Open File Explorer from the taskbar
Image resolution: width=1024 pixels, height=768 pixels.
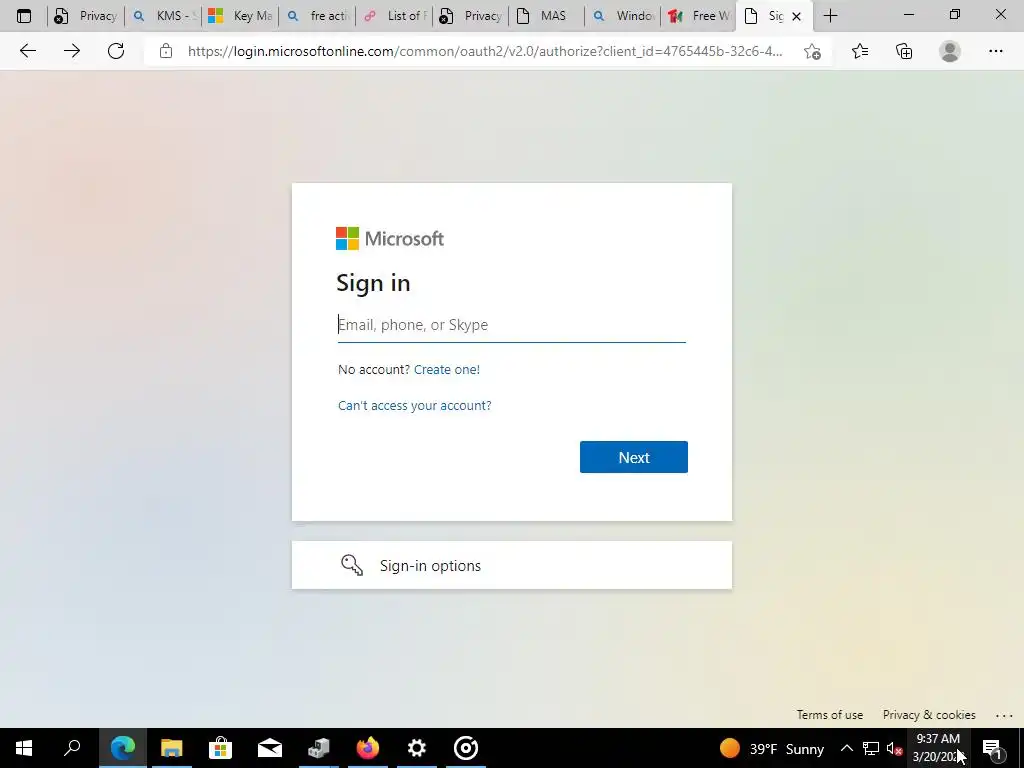point(172,748)
